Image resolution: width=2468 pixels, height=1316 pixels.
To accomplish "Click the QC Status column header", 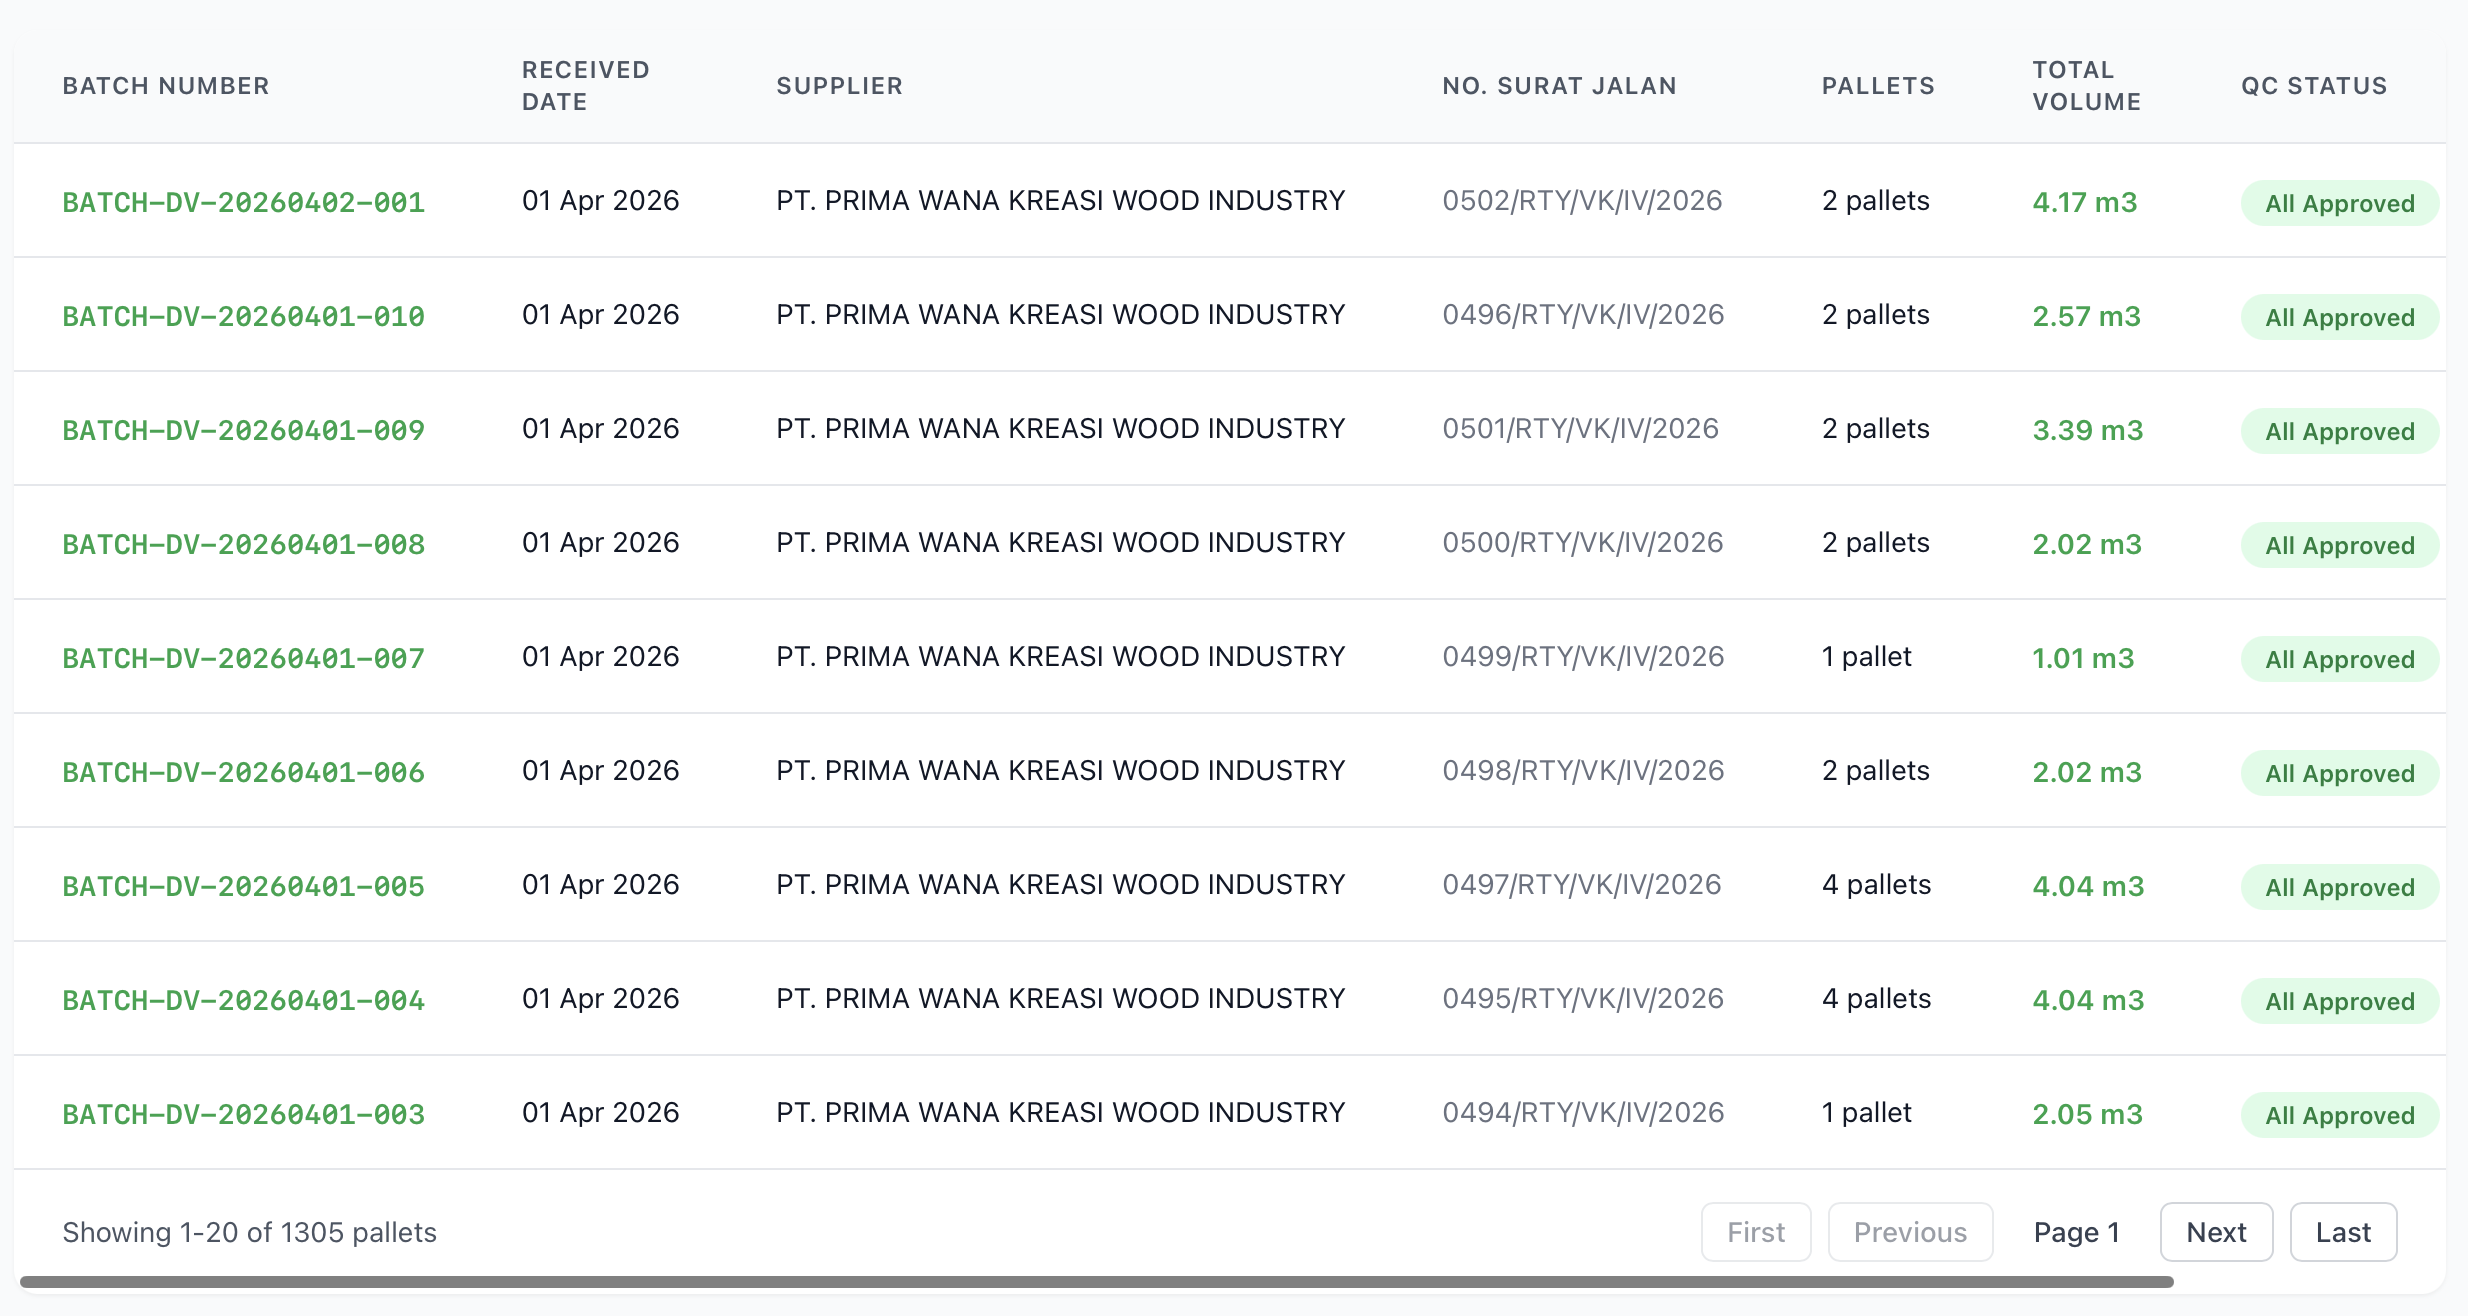I will (x=2314, y=86).
